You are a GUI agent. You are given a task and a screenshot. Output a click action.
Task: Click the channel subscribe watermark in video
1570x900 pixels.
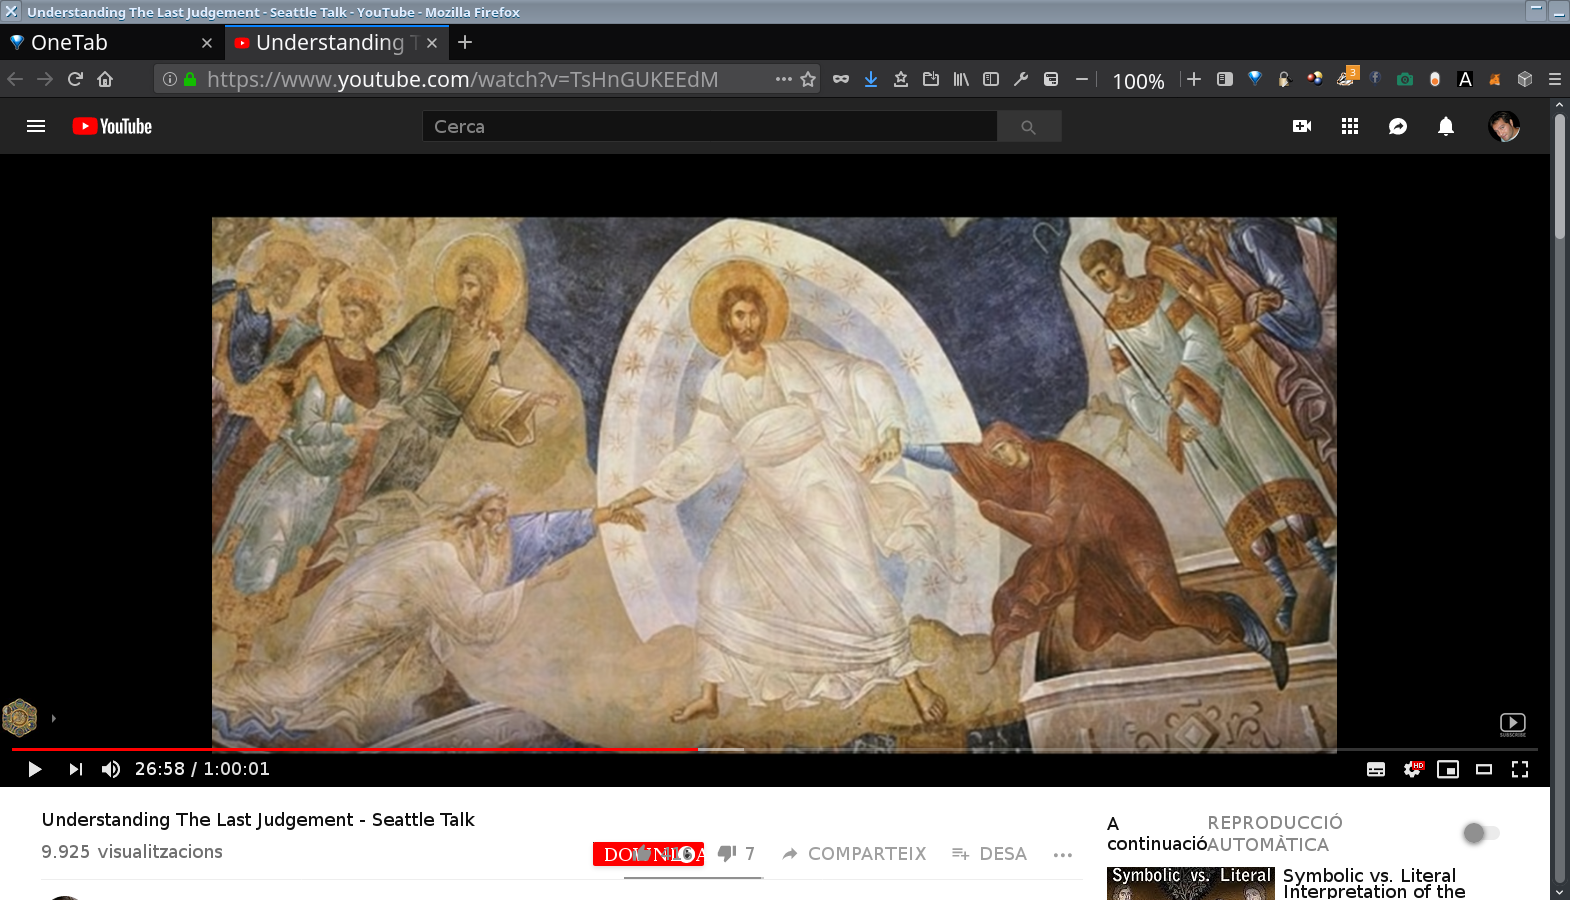[x=1513, y=724]
